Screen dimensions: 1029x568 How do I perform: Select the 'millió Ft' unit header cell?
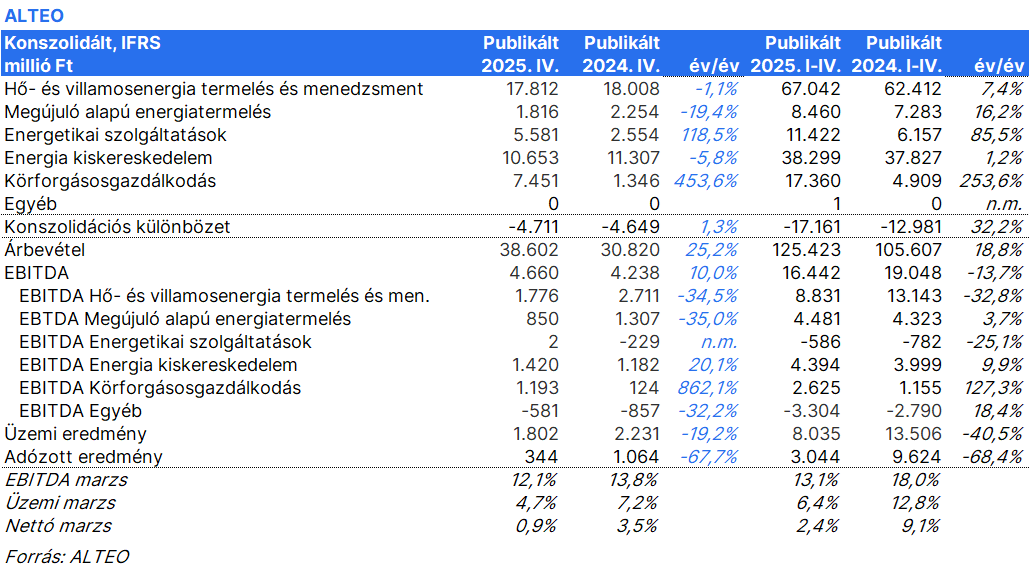tap(40, 65)
